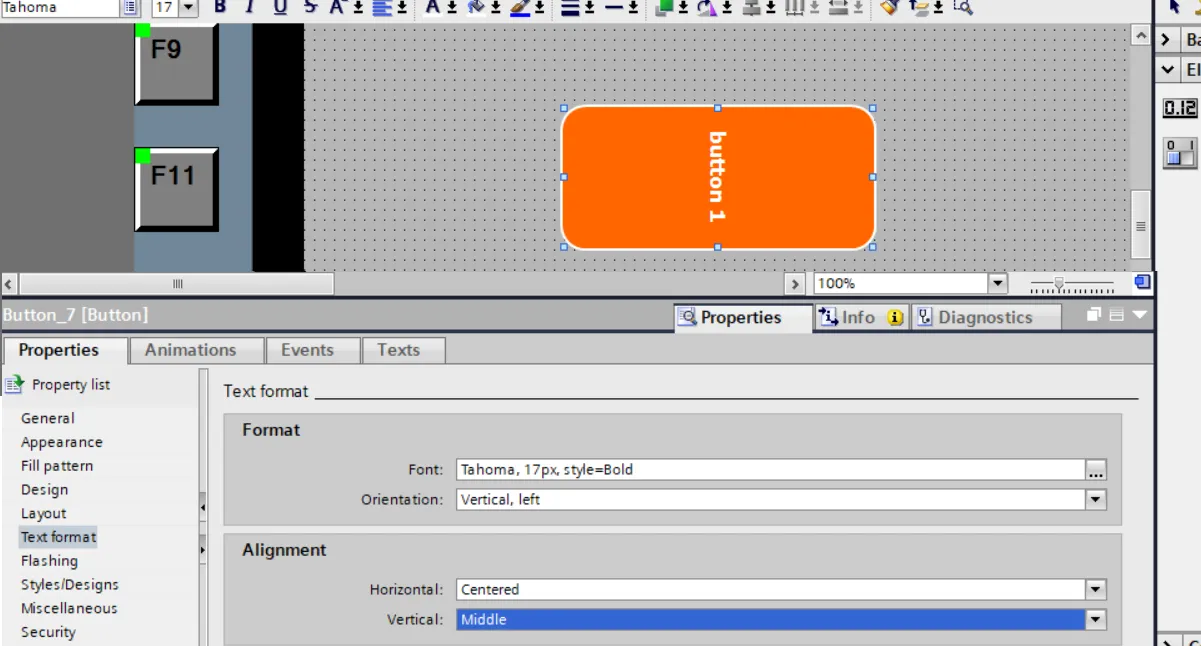
Task: Toggle italic text formatting in toolbar
Action: pos(250,7)
